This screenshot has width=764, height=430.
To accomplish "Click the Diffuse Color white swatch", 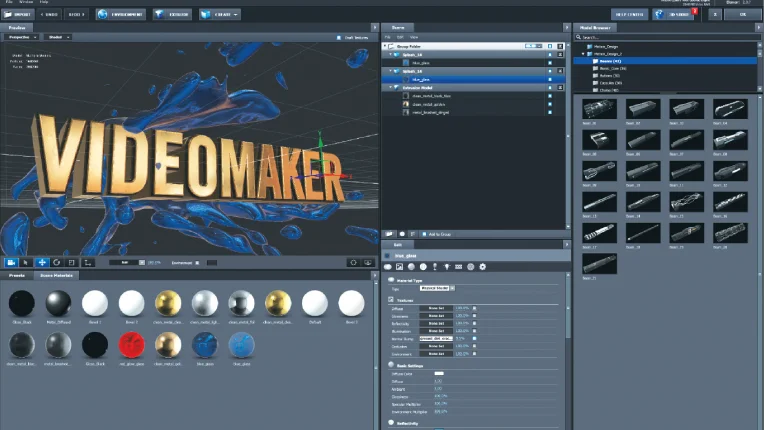I will pyautogui.click(x=439, y=374).
